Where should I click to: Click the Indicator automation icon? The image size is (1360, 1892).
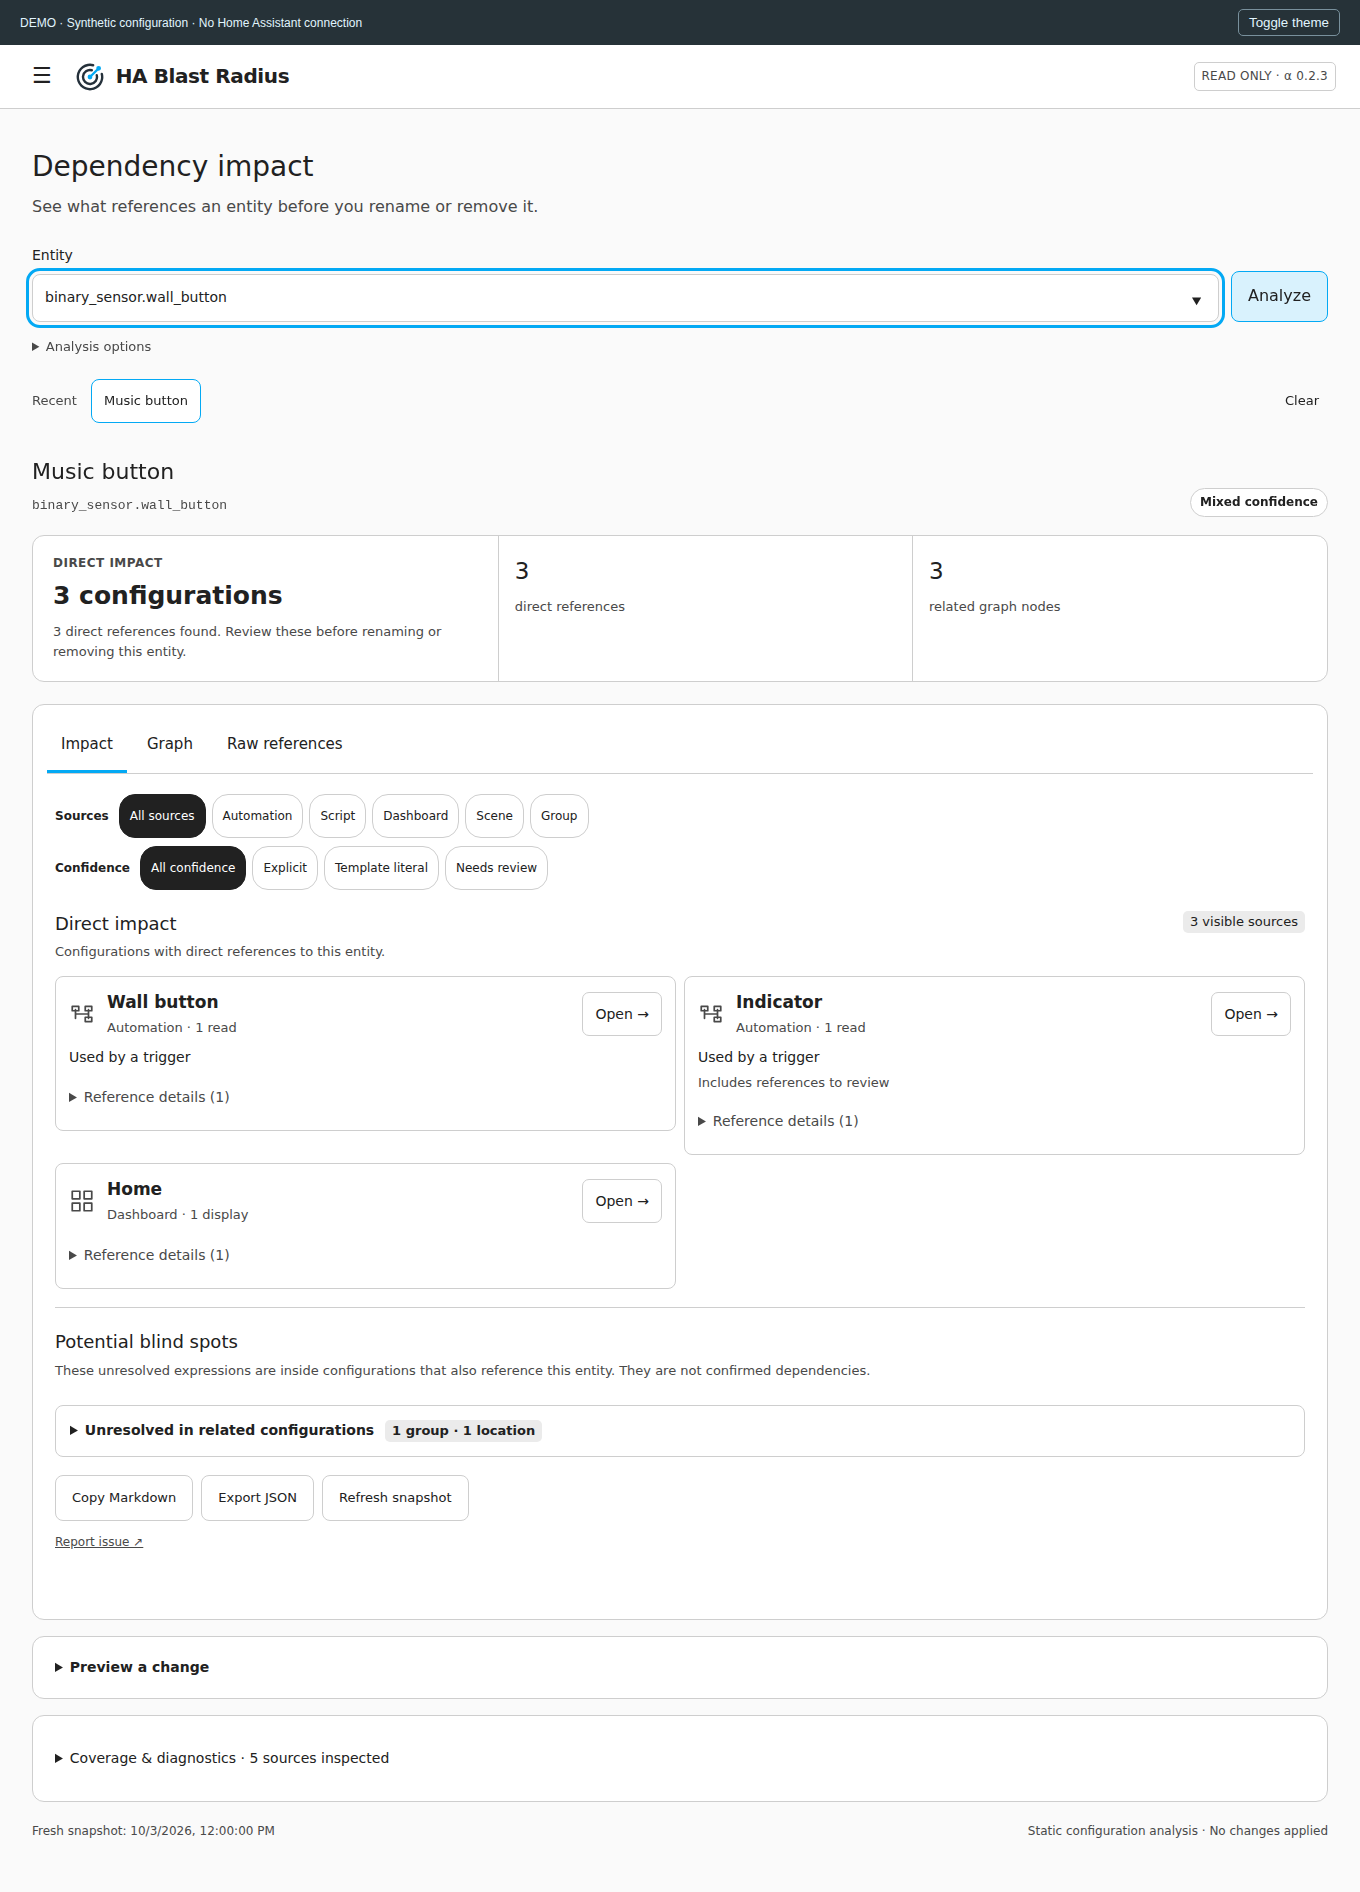[711, 1013]
